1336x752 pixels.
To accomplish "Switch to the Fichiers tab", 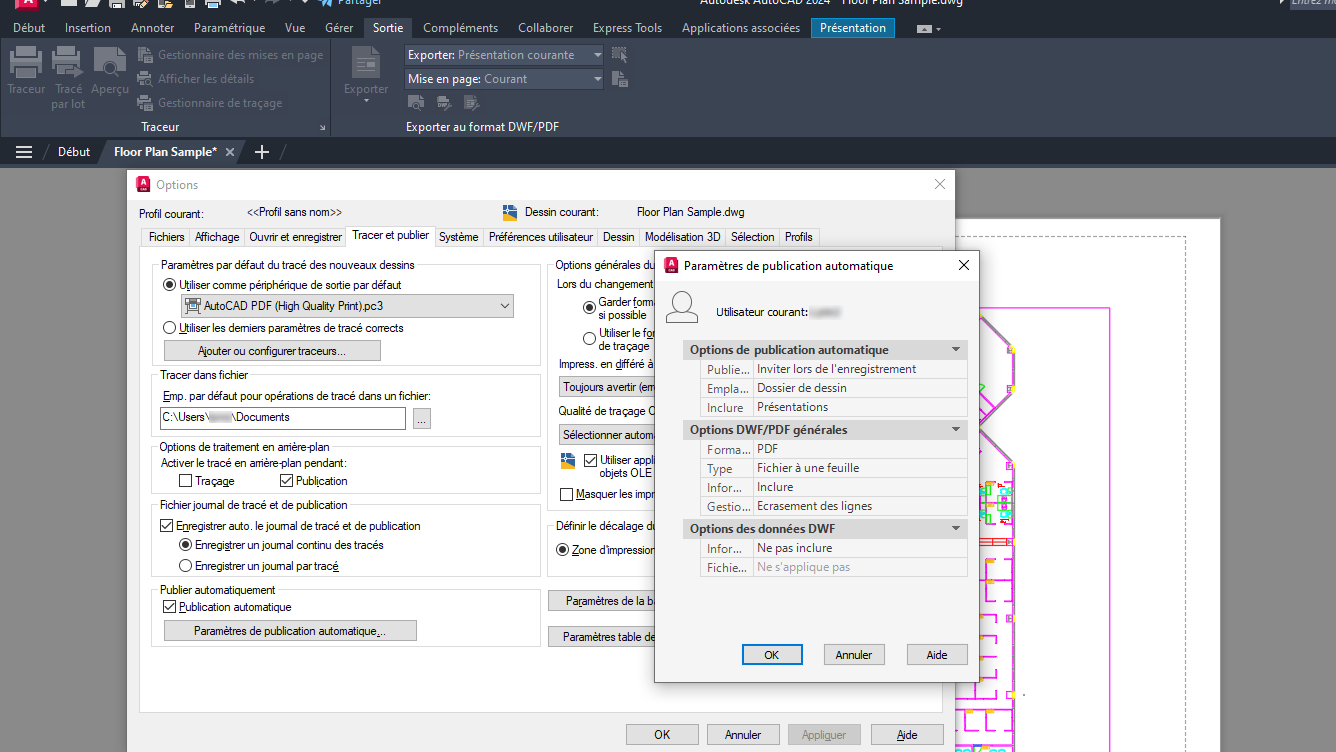I will pos(167,237).
